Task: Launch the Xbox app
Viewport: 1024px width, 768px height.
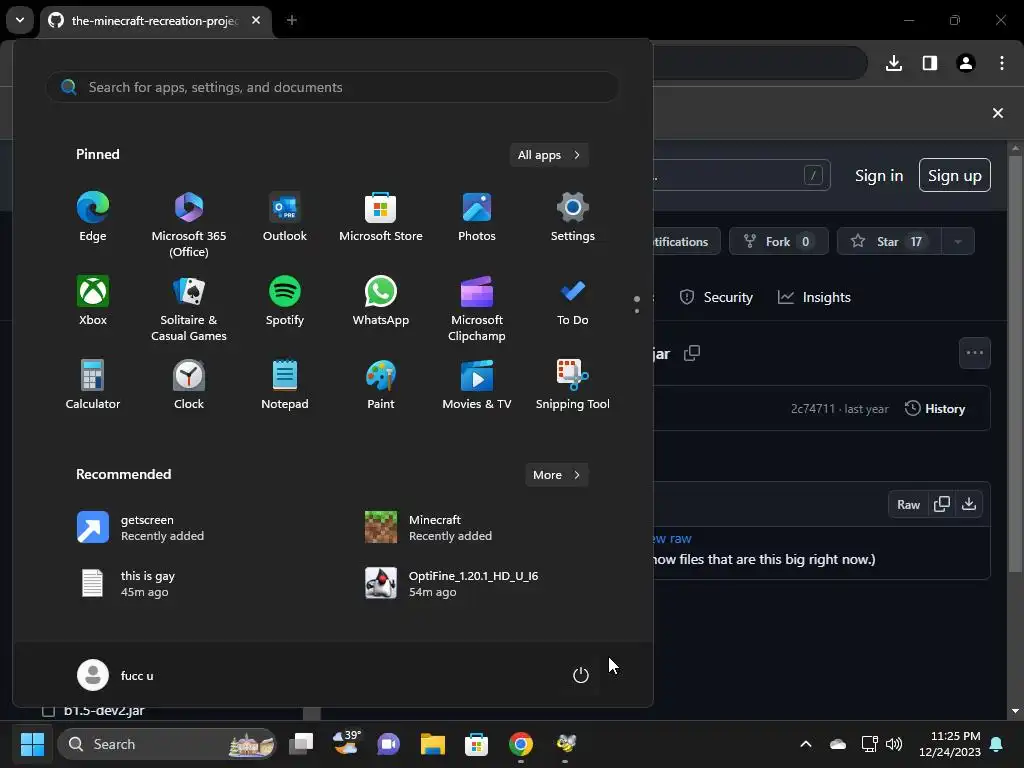Action: pos(93,301)
